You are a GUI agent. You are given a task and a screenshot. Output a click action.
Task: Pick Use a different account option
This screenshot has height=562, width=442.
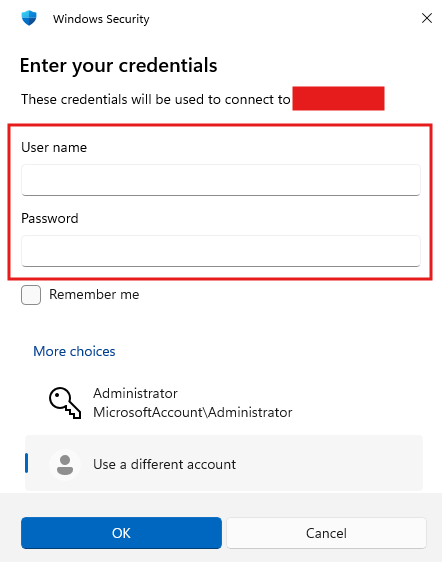pyautogui.click(x=224, y=463)
